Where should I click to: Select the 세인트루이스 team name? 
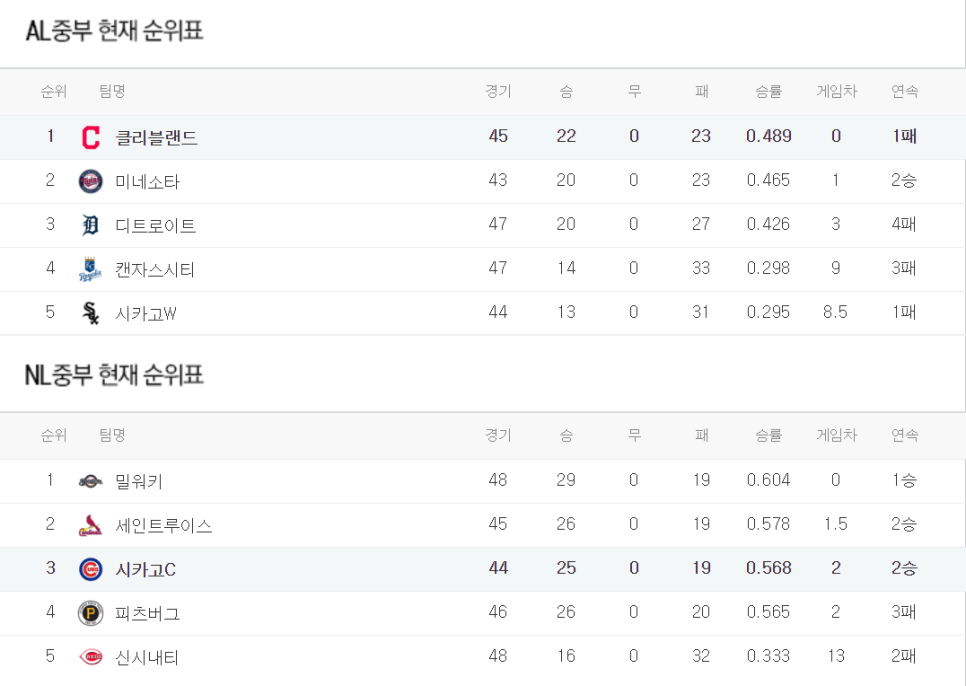pyautogui.click(x=164, y=525)
